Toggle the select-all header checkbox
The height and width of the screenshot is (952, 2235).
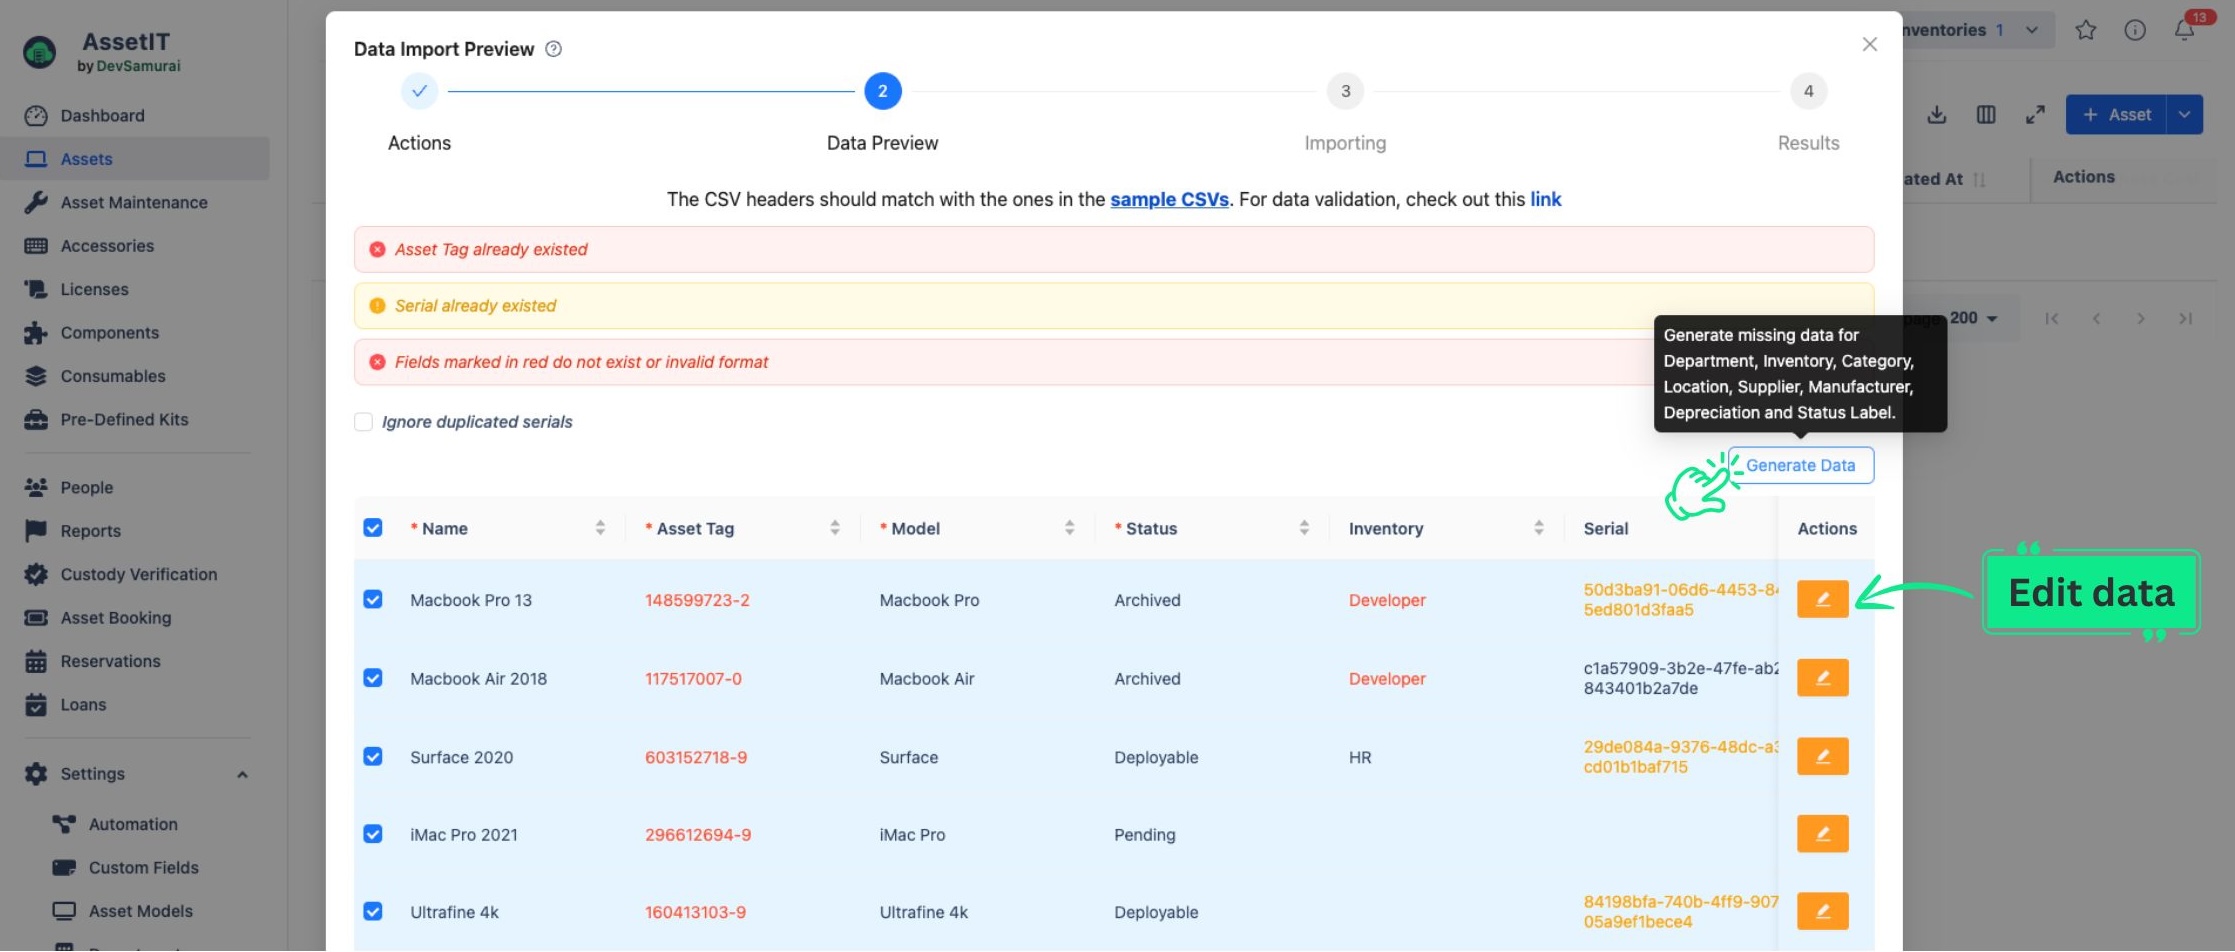pyautogui.click(x=373, y=528)
